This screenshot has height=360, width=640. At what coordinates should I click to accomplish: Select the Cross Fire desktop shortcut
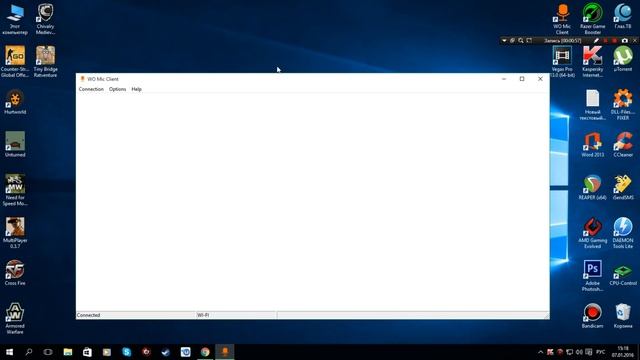click(x=15, y=273)
